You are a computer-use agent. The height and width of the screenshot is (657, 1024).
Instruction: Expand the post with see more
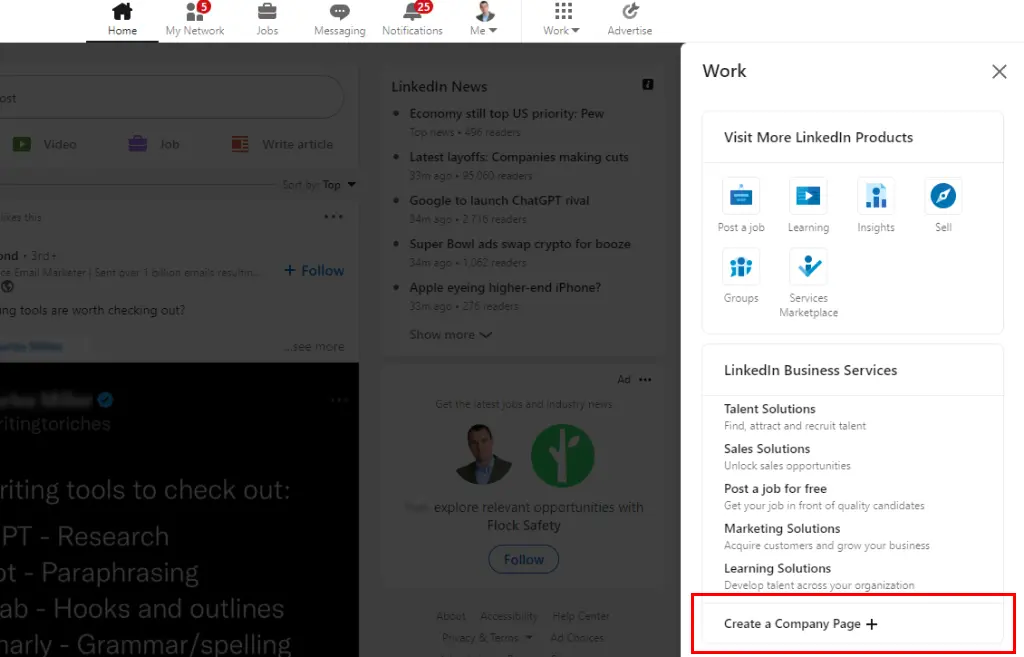pyautogui.click(x=315, y=347)
